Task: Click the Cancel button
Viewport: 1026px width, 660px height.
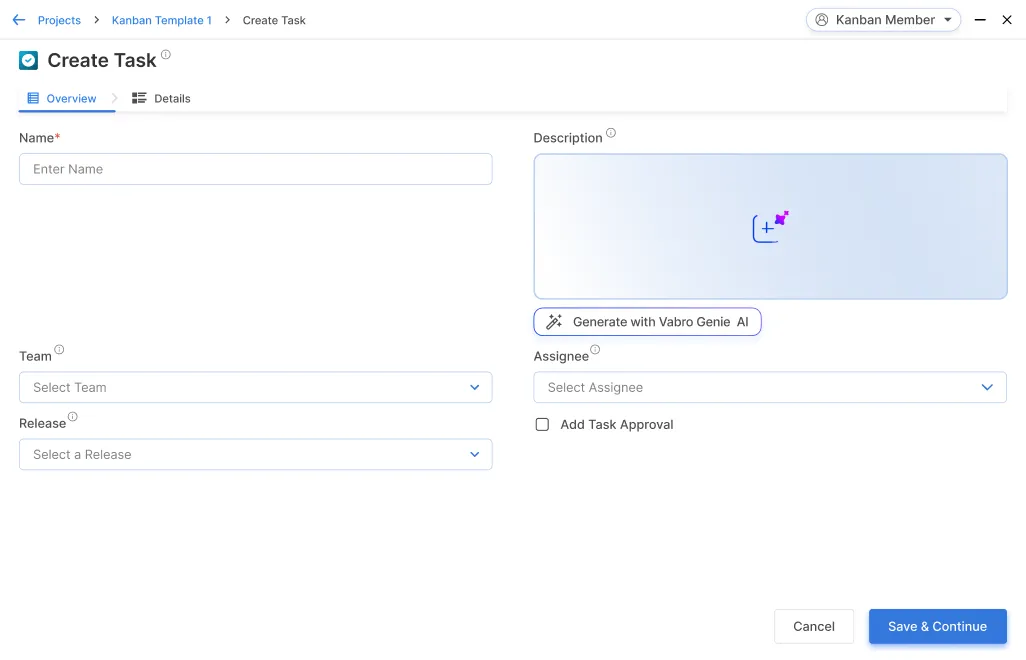Action: [813, 627]
